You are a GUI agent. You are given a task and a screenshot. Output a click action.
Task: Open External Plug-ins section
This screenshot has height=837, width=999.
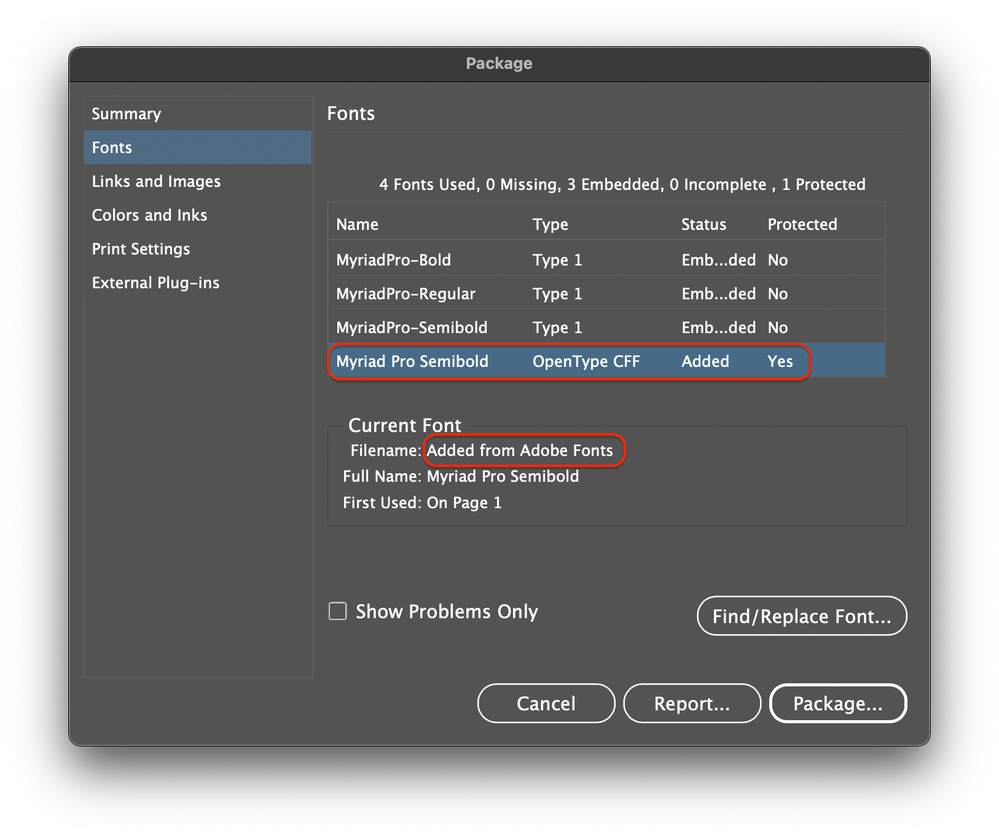[x=198, y=283]
